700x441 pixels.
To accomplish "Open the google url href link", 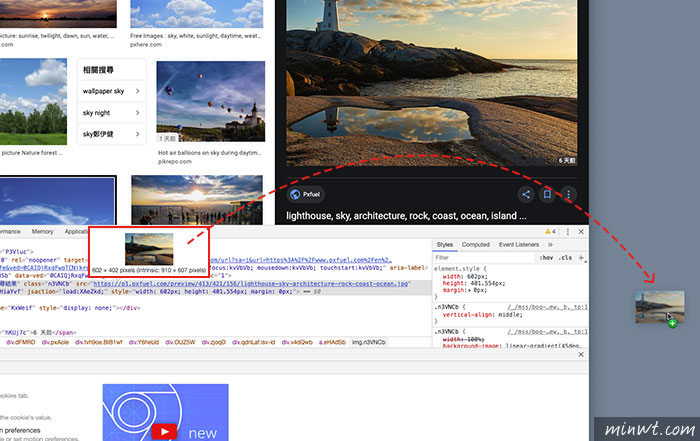I will click(x=300, y=260).
